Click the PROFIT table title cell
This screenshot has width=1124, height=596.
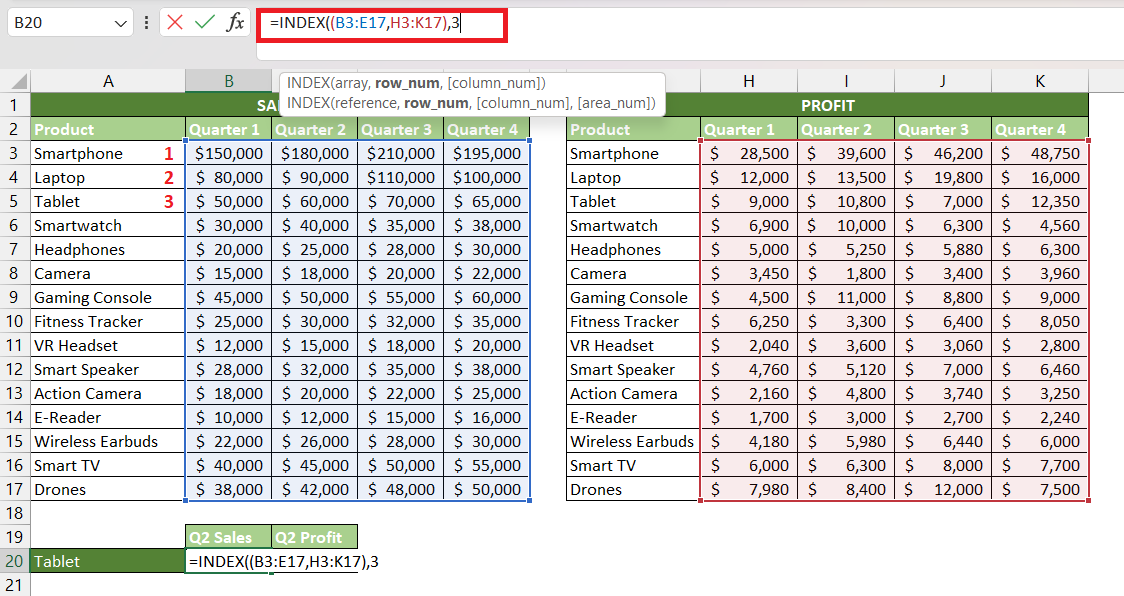pyautogui.click(x=828, y=105)
